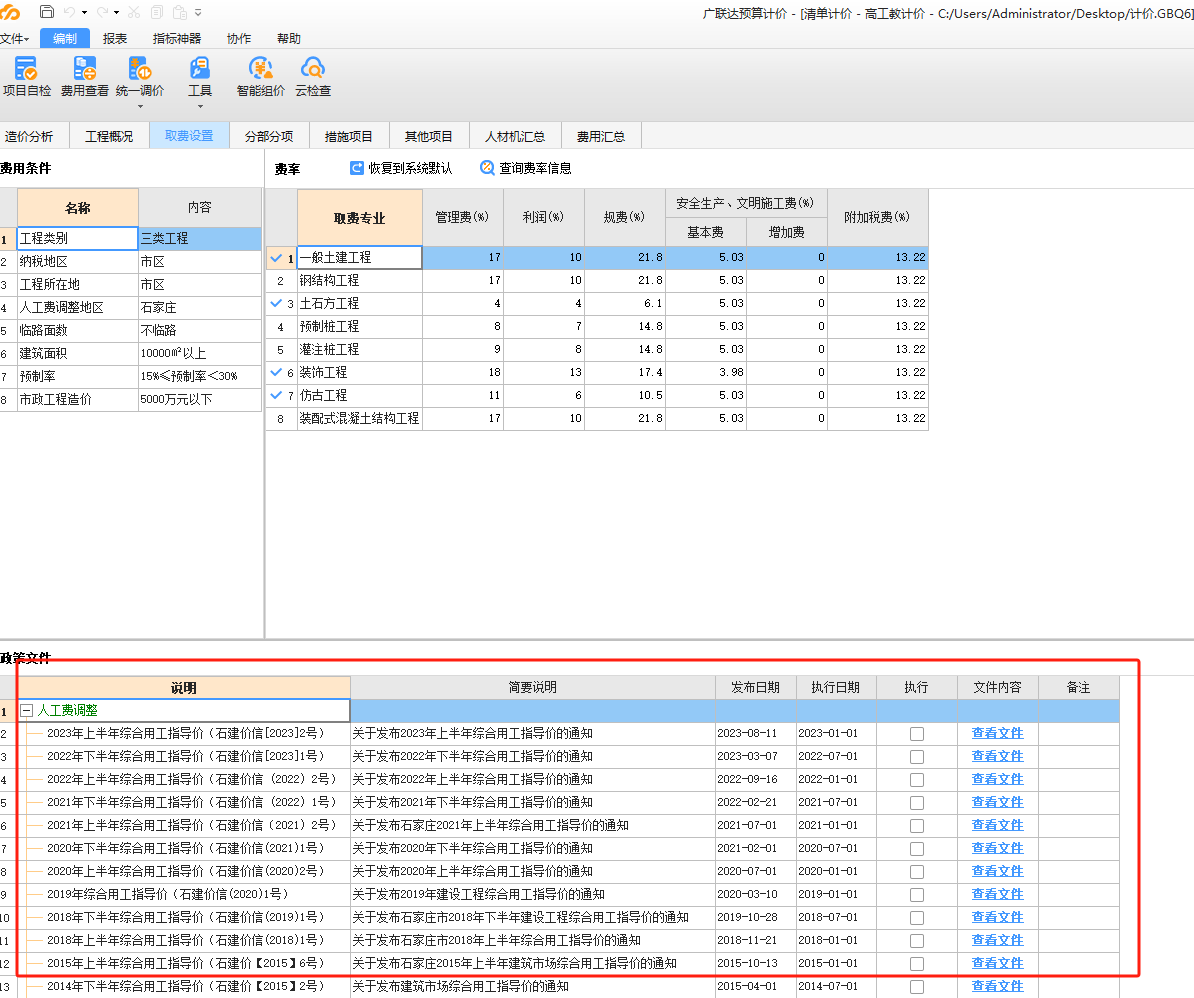Image resolution: width=1194 pixels, height=998 pixels.
Task: Collapse the 人工费调整 tree node
Action: pyautogui.click(x=27, y=710)
